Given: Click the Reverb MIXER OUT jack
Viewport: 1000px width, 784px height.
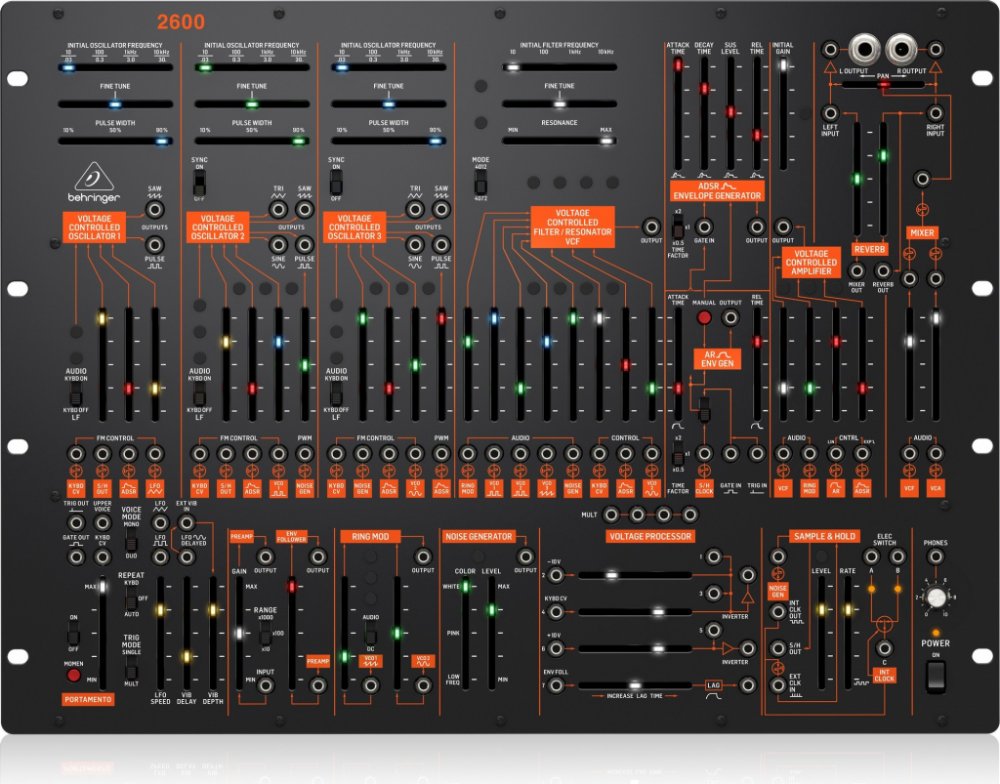Looking at the screenshot, I should pyautogui.click(x=856, y=271).
